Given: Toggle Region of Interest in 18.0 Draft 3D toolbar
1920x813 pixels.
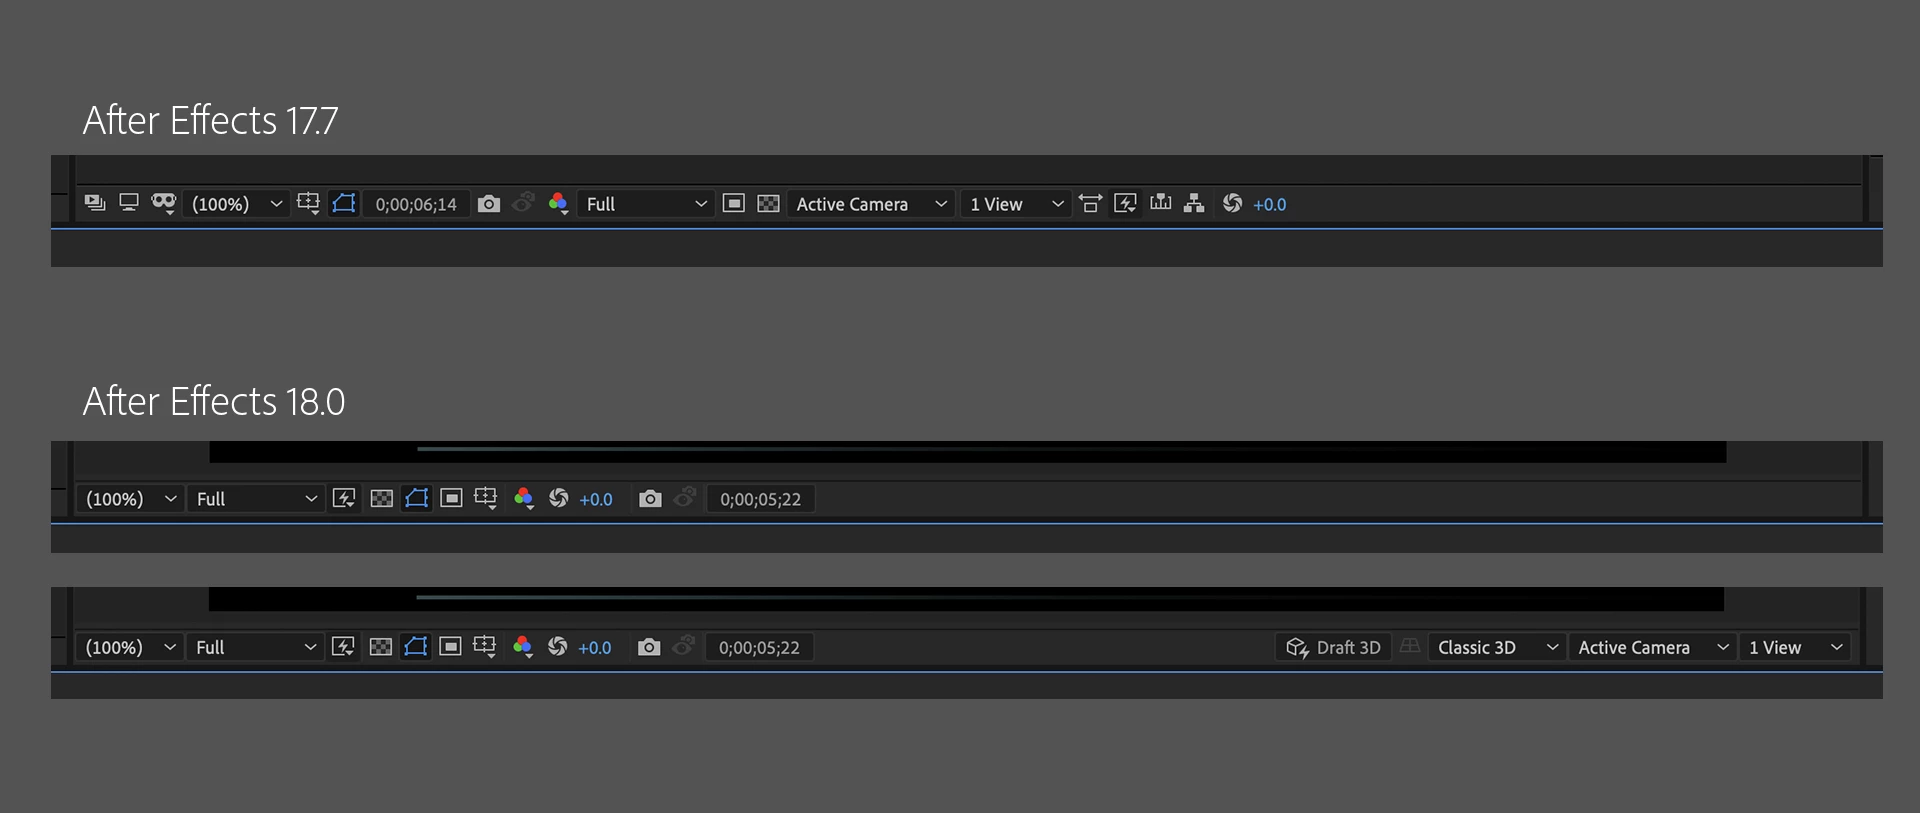Looking at the screenshot, I should [x=450, y=646].
